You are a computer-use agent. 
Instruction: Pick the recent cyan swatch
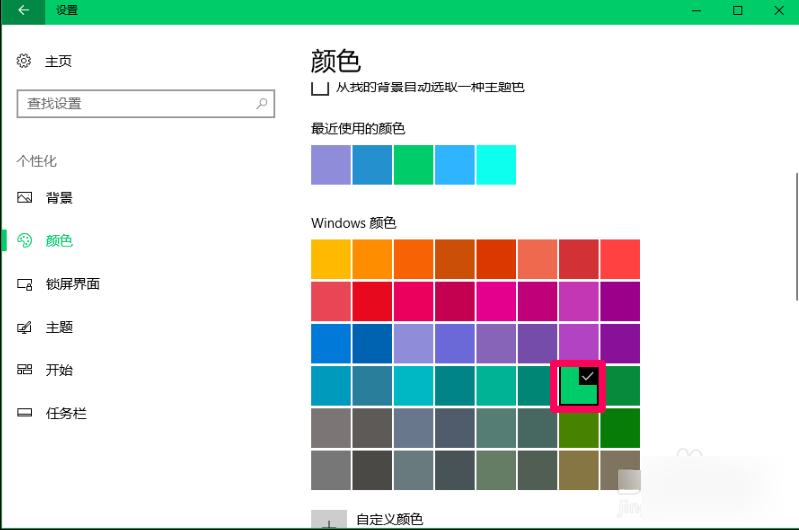(496, 165)
